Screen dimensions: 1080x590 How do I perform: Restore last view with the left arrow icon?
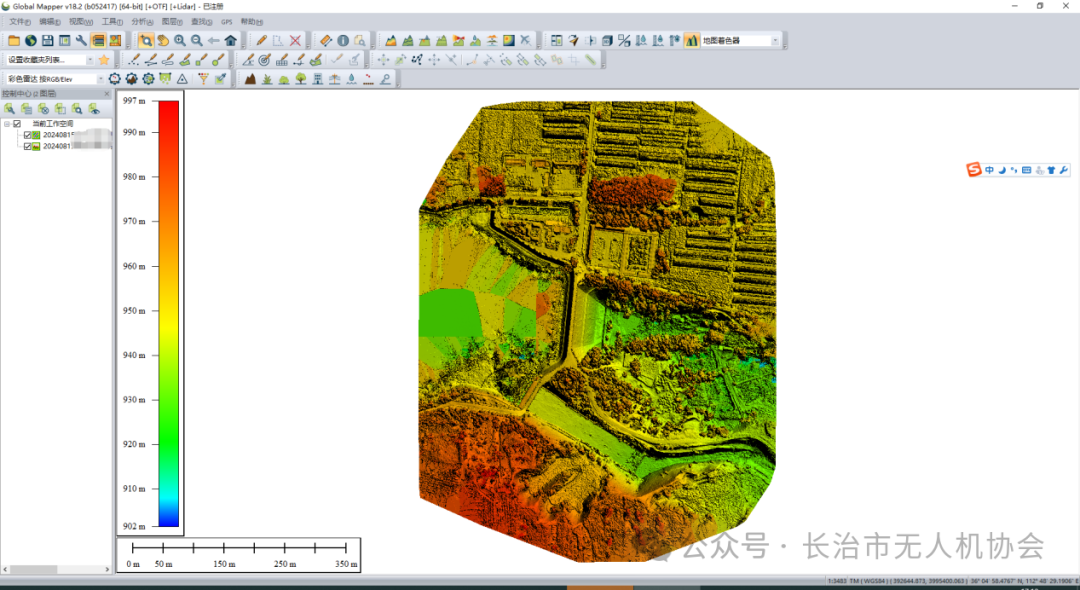pyautogui.click(x=214, y=41)
